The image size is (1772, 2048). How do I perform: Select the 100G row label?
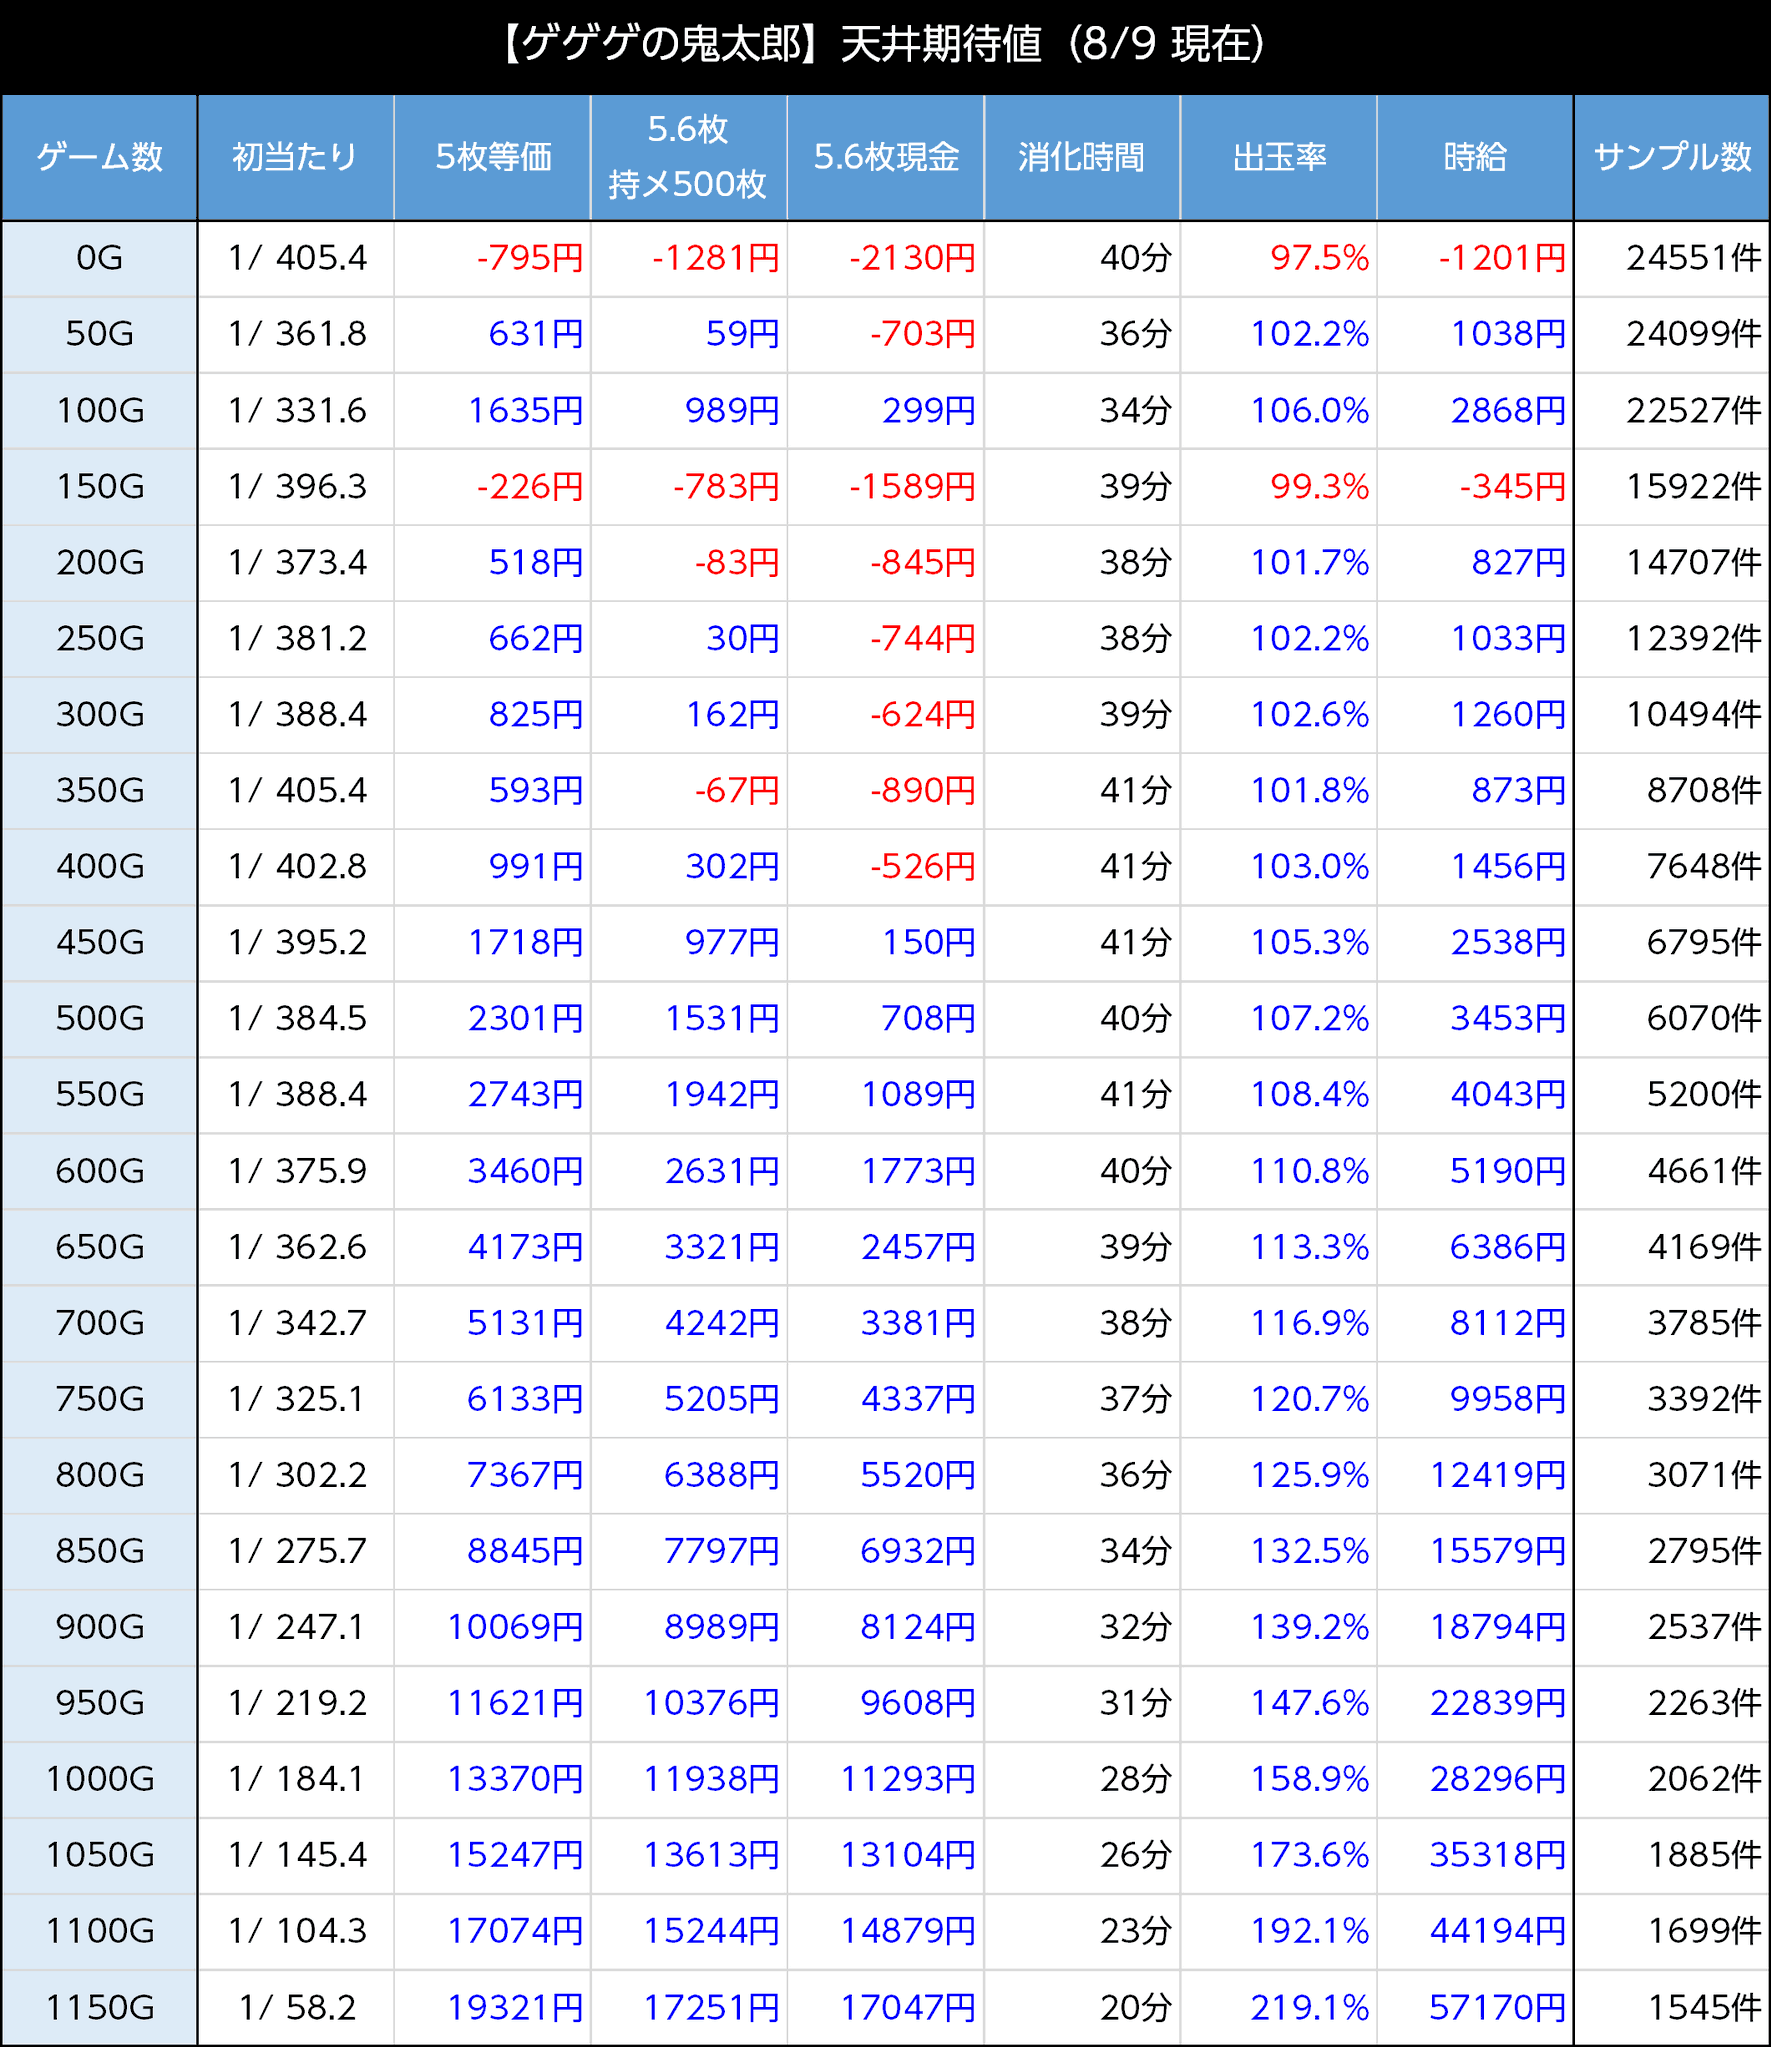click(99, 411)
